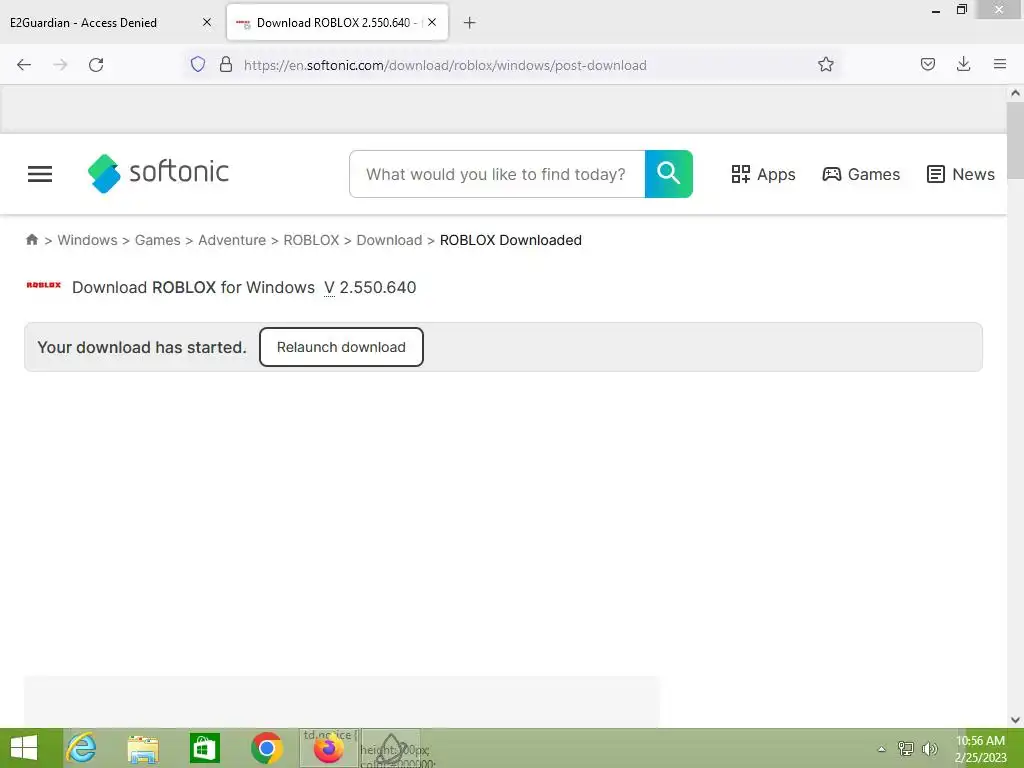Viewport: 1024px width, 768px height.
Task: Click the ROBLOX logo icon
Action: pos(44,285)
